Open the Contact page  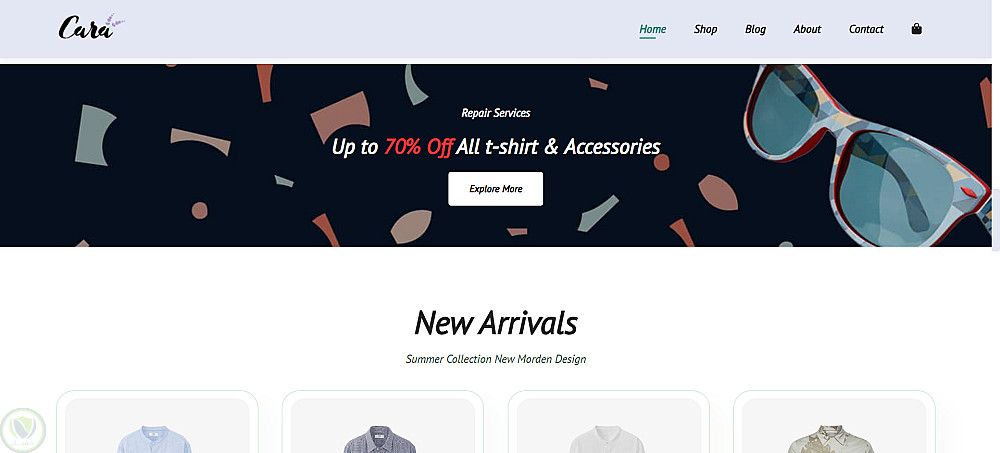[866, 29]
